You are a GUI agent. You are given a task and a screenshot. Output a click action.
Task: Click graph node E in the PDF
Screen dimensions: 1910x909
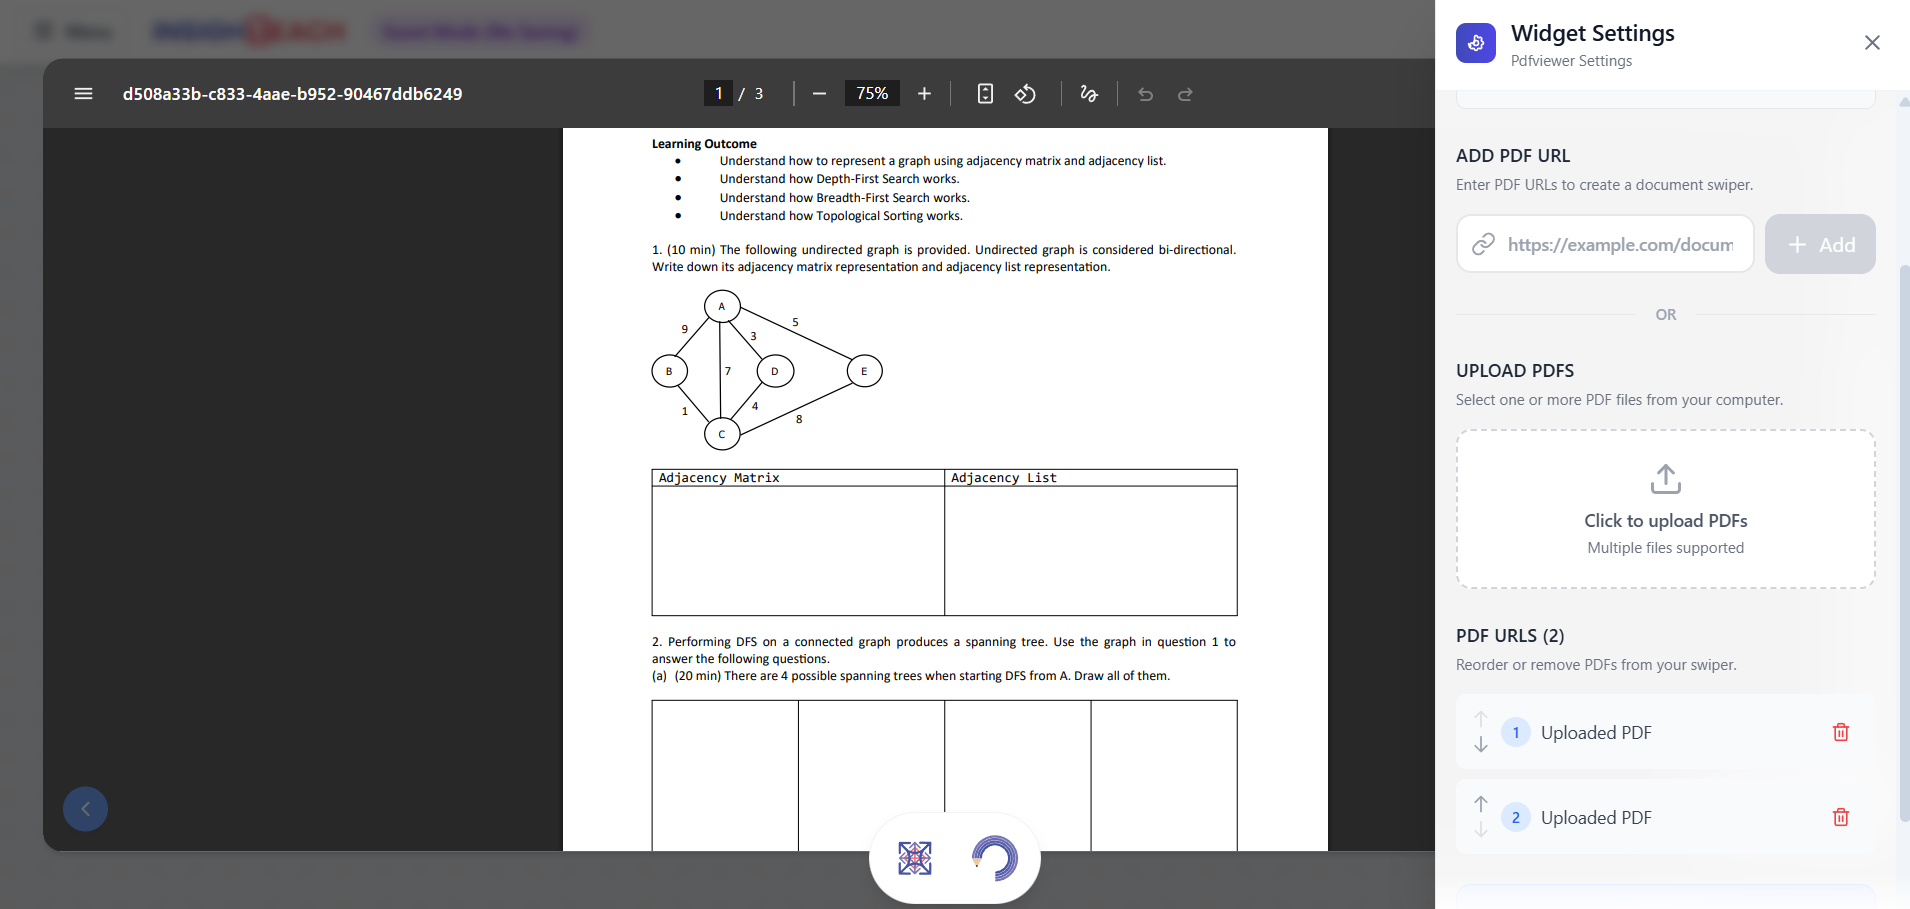point(865,371)
